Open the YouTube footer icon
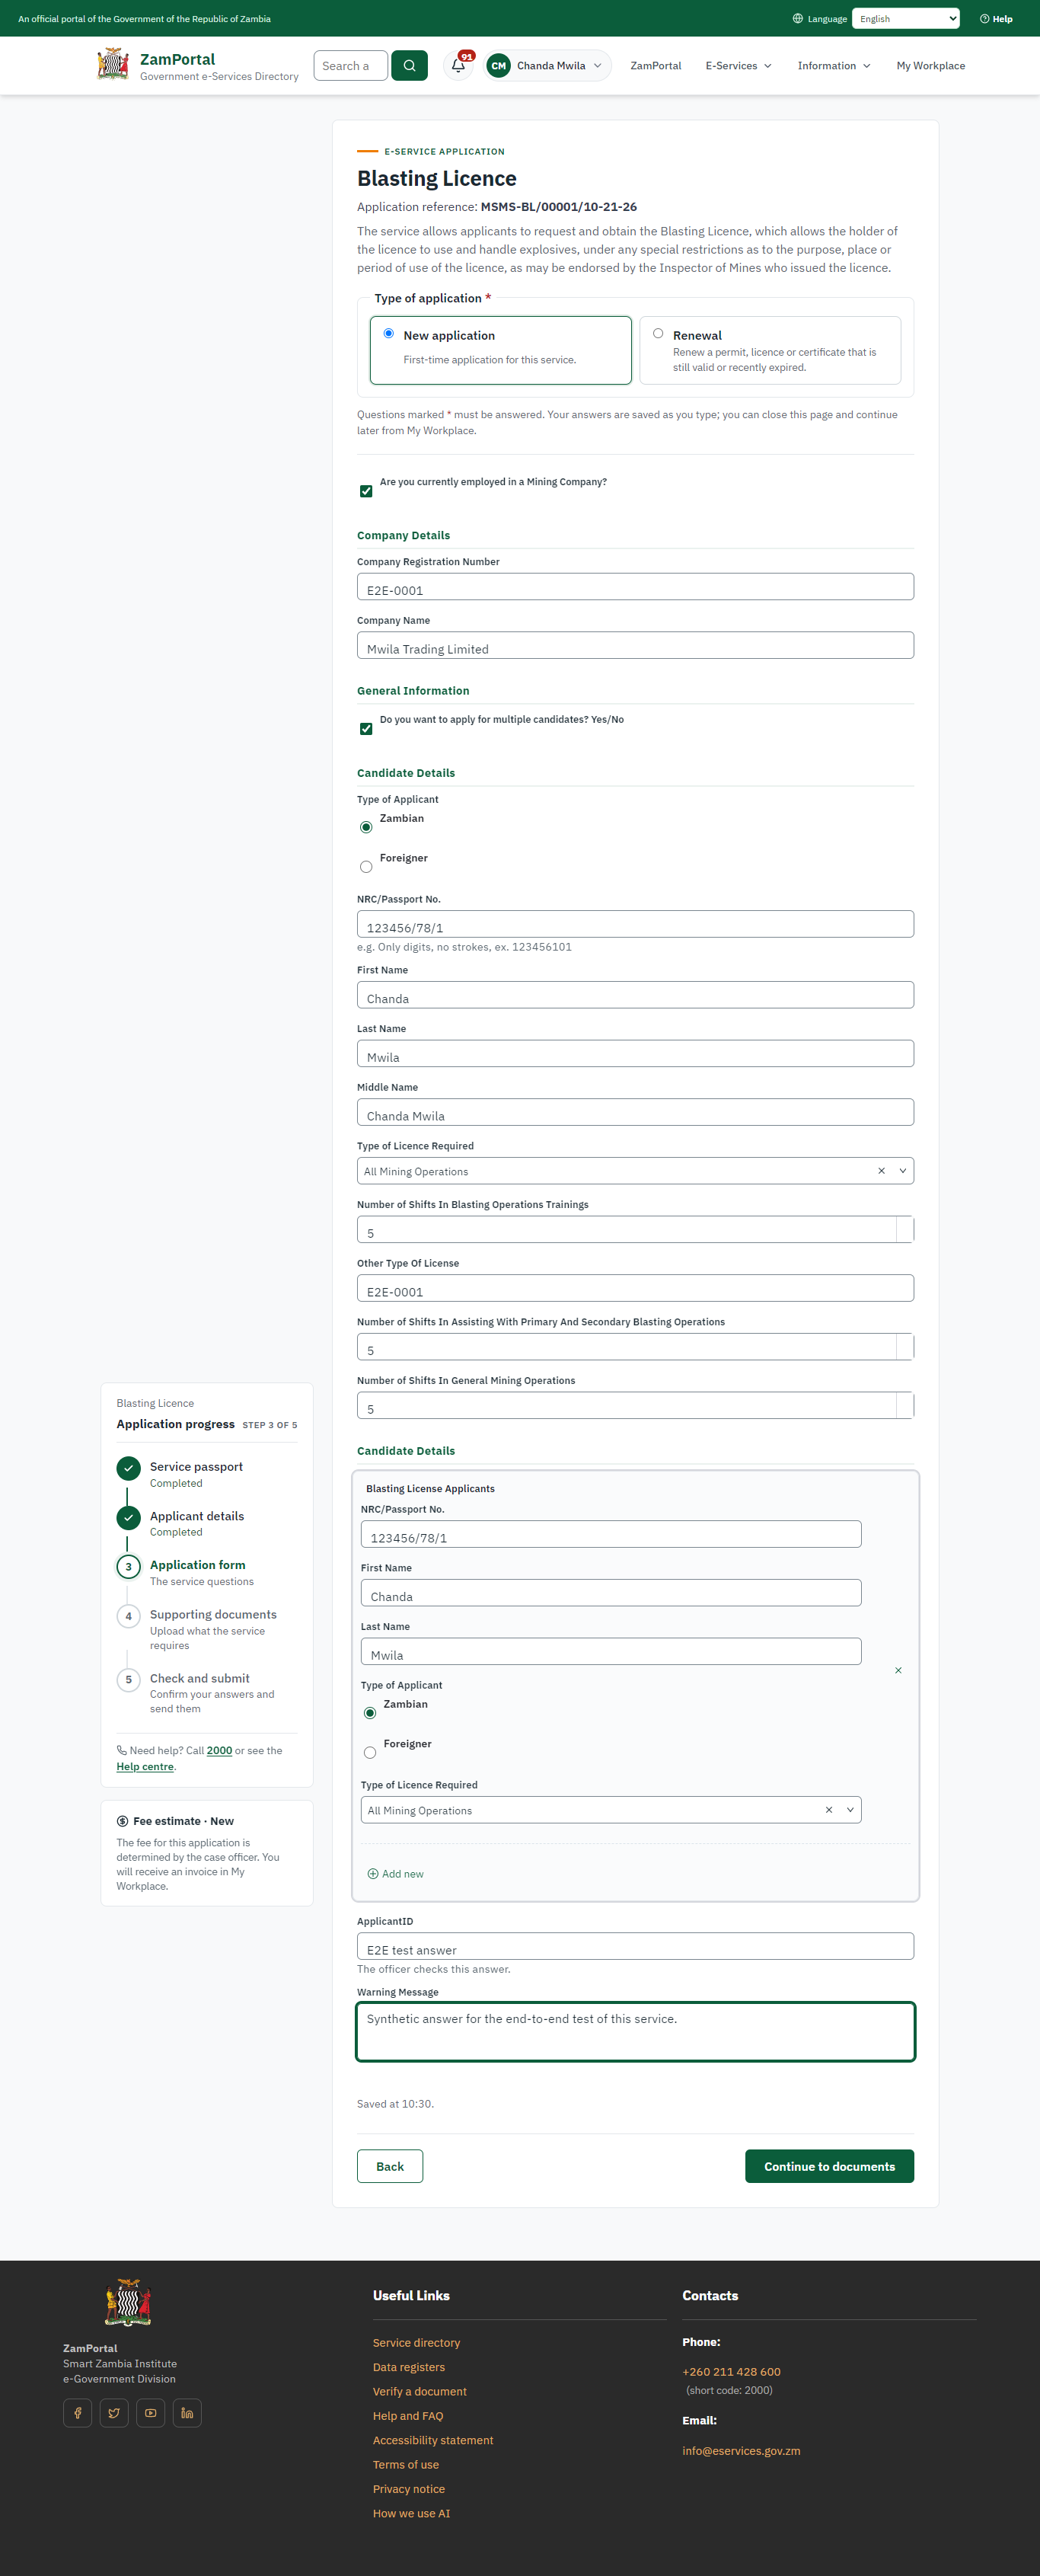The width and height of the screenshot is (1040, 2576). [150, 2412]
